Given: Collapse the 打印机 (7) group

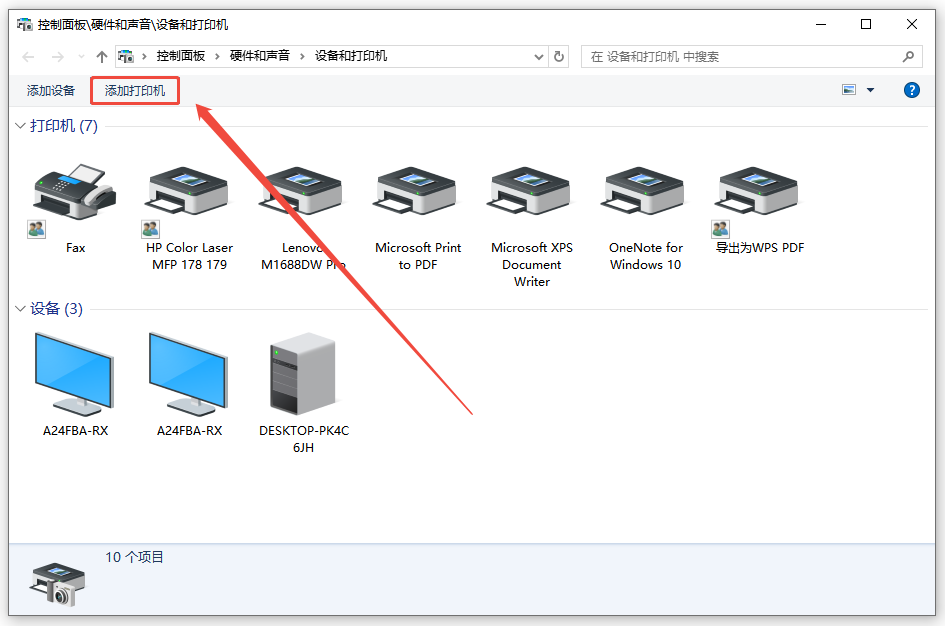Looking at the screenshot, I should tap(20, 126).
